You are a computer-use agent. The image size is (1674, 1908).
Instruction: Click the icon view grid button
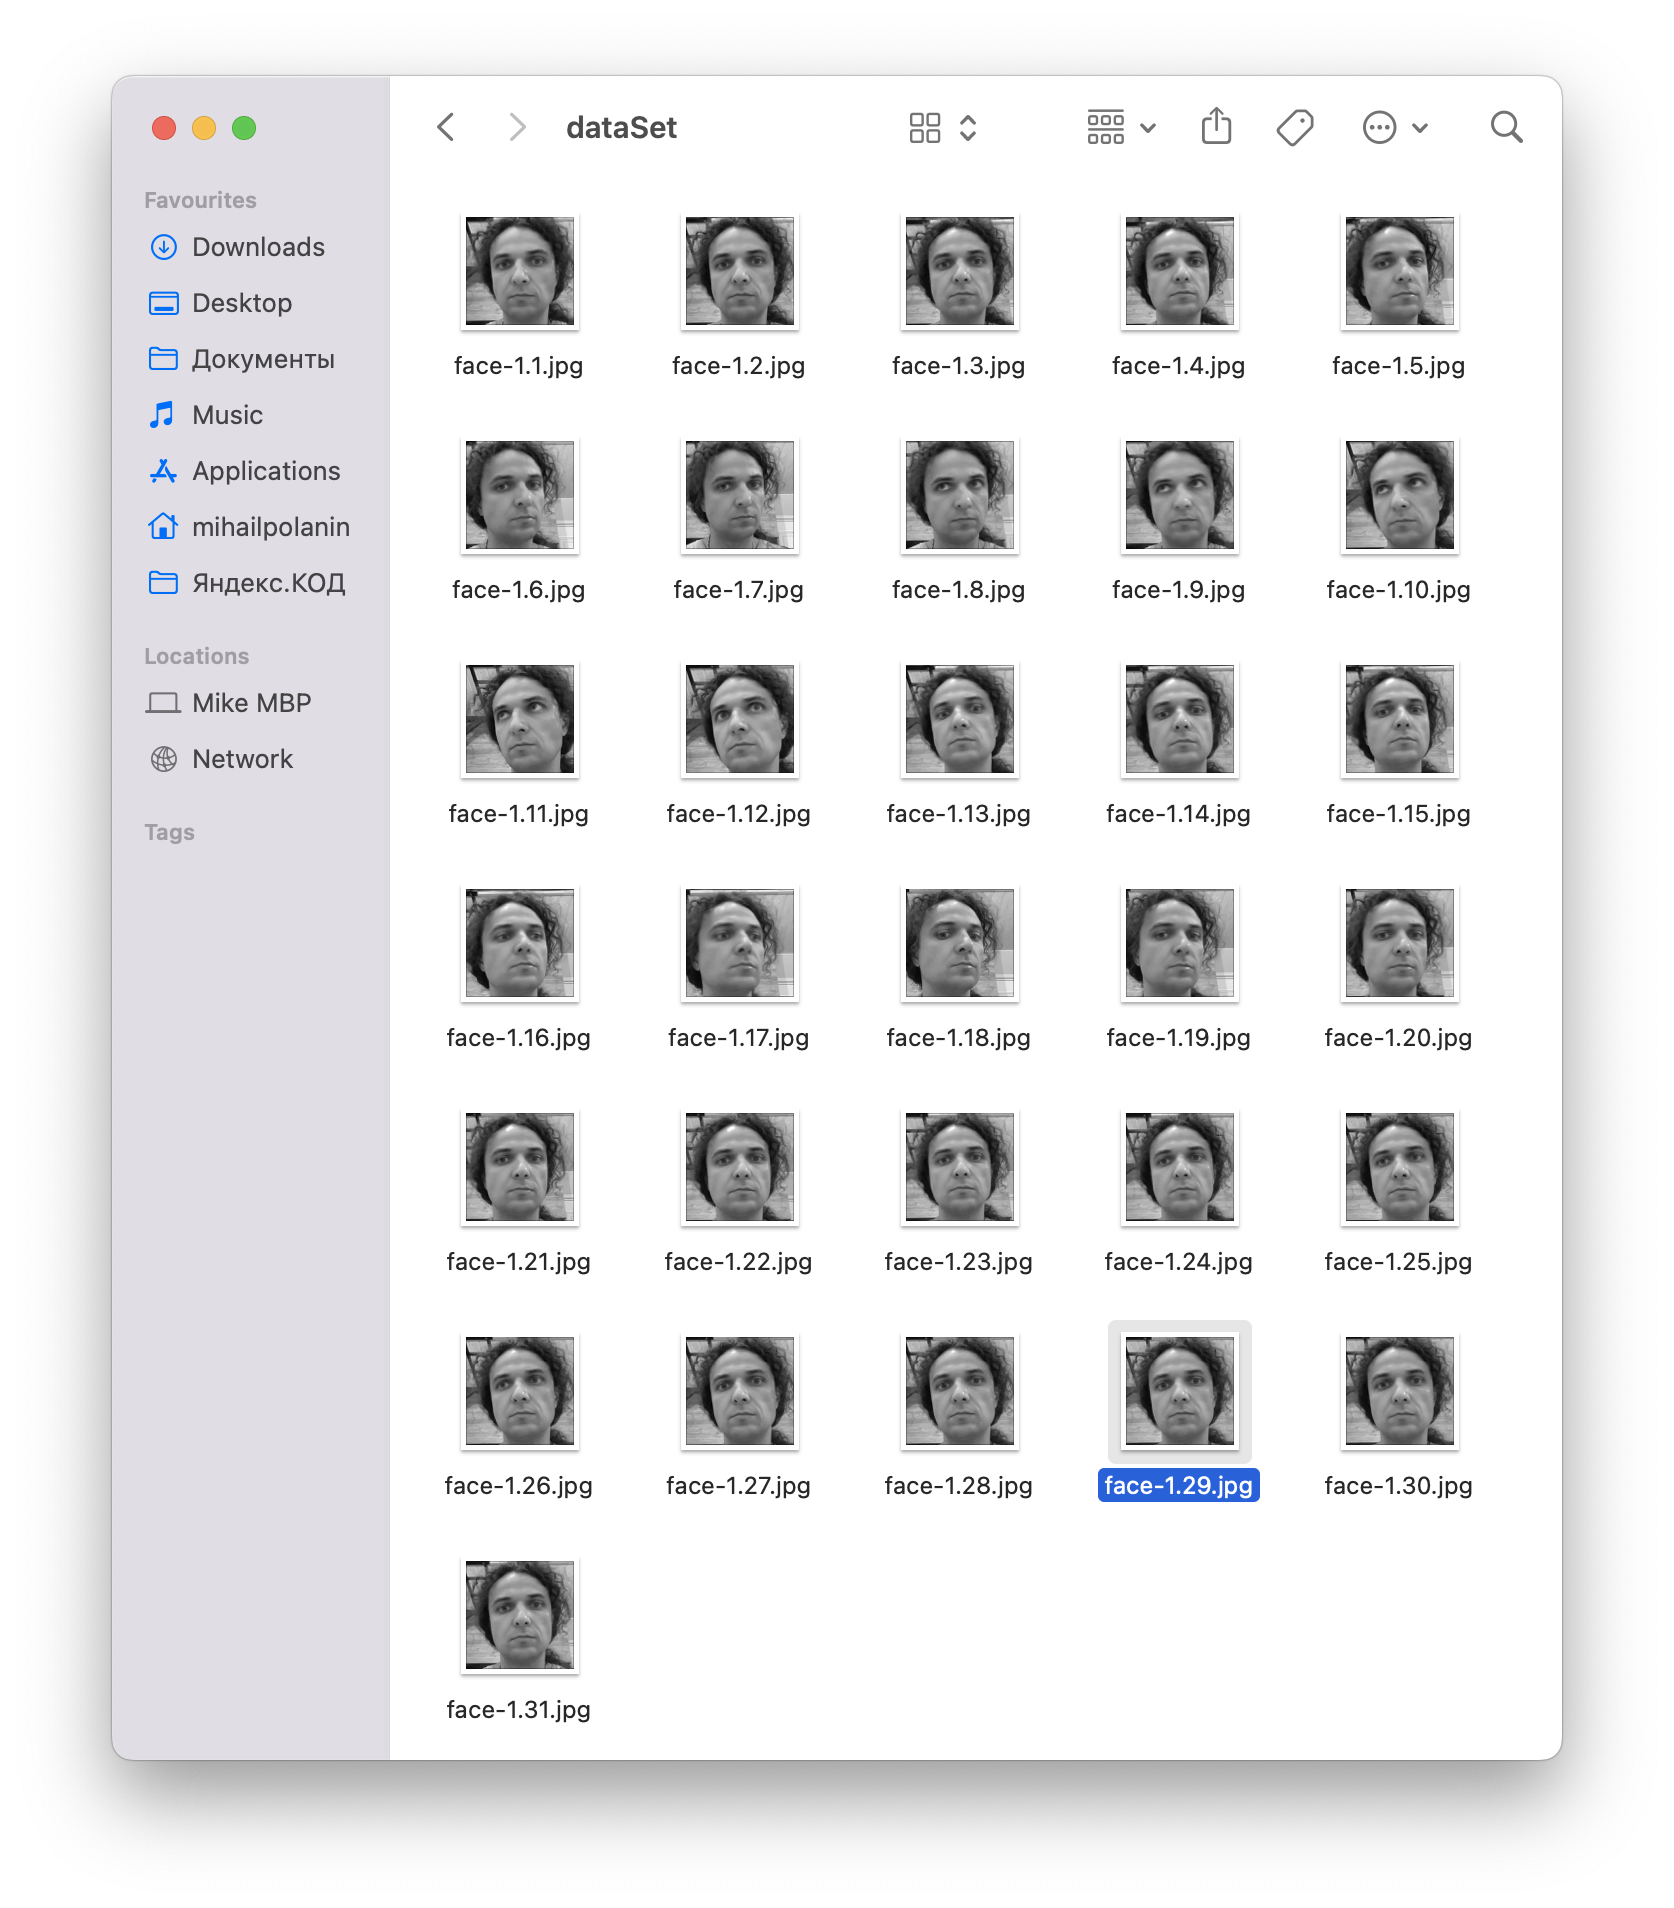(x=925, y=127)
